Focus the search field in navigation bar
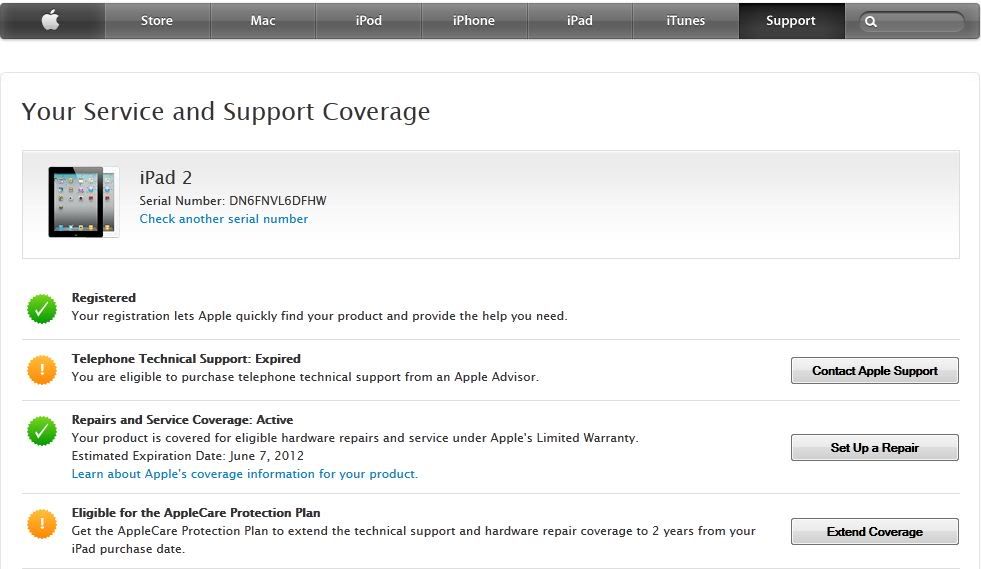 point(912,21)
